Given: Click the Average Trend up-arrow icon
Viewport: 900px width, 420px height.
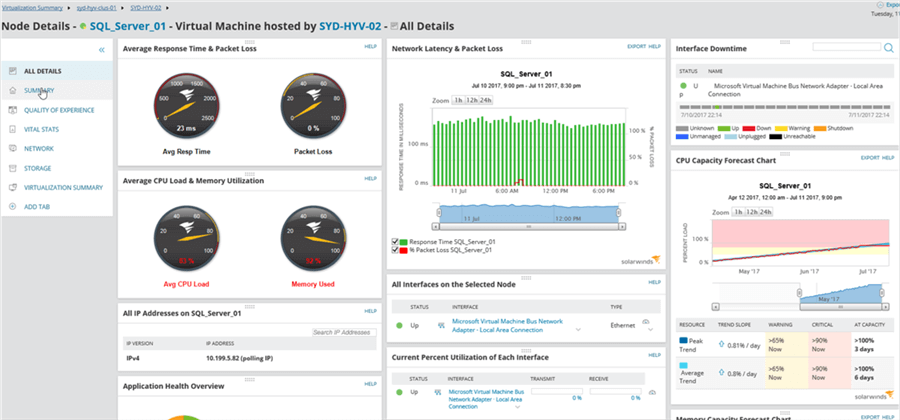Looking at the screenshot, I should (720, 374).
